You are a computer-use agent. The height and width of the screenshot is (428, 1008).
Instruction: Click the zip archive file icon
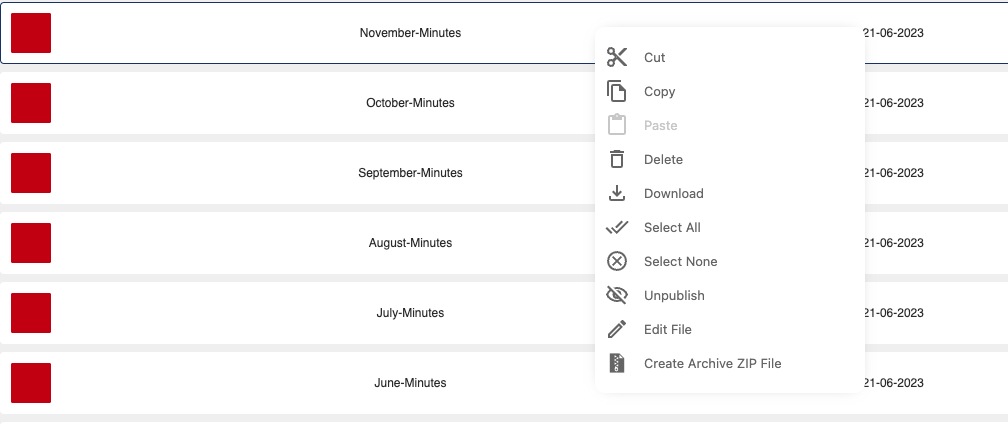pos(616,363)
